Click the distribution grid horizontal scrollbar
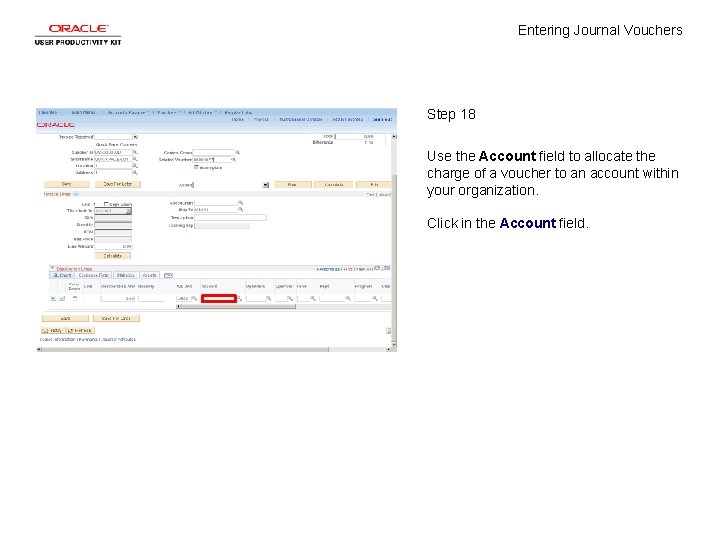 point(236,306)
